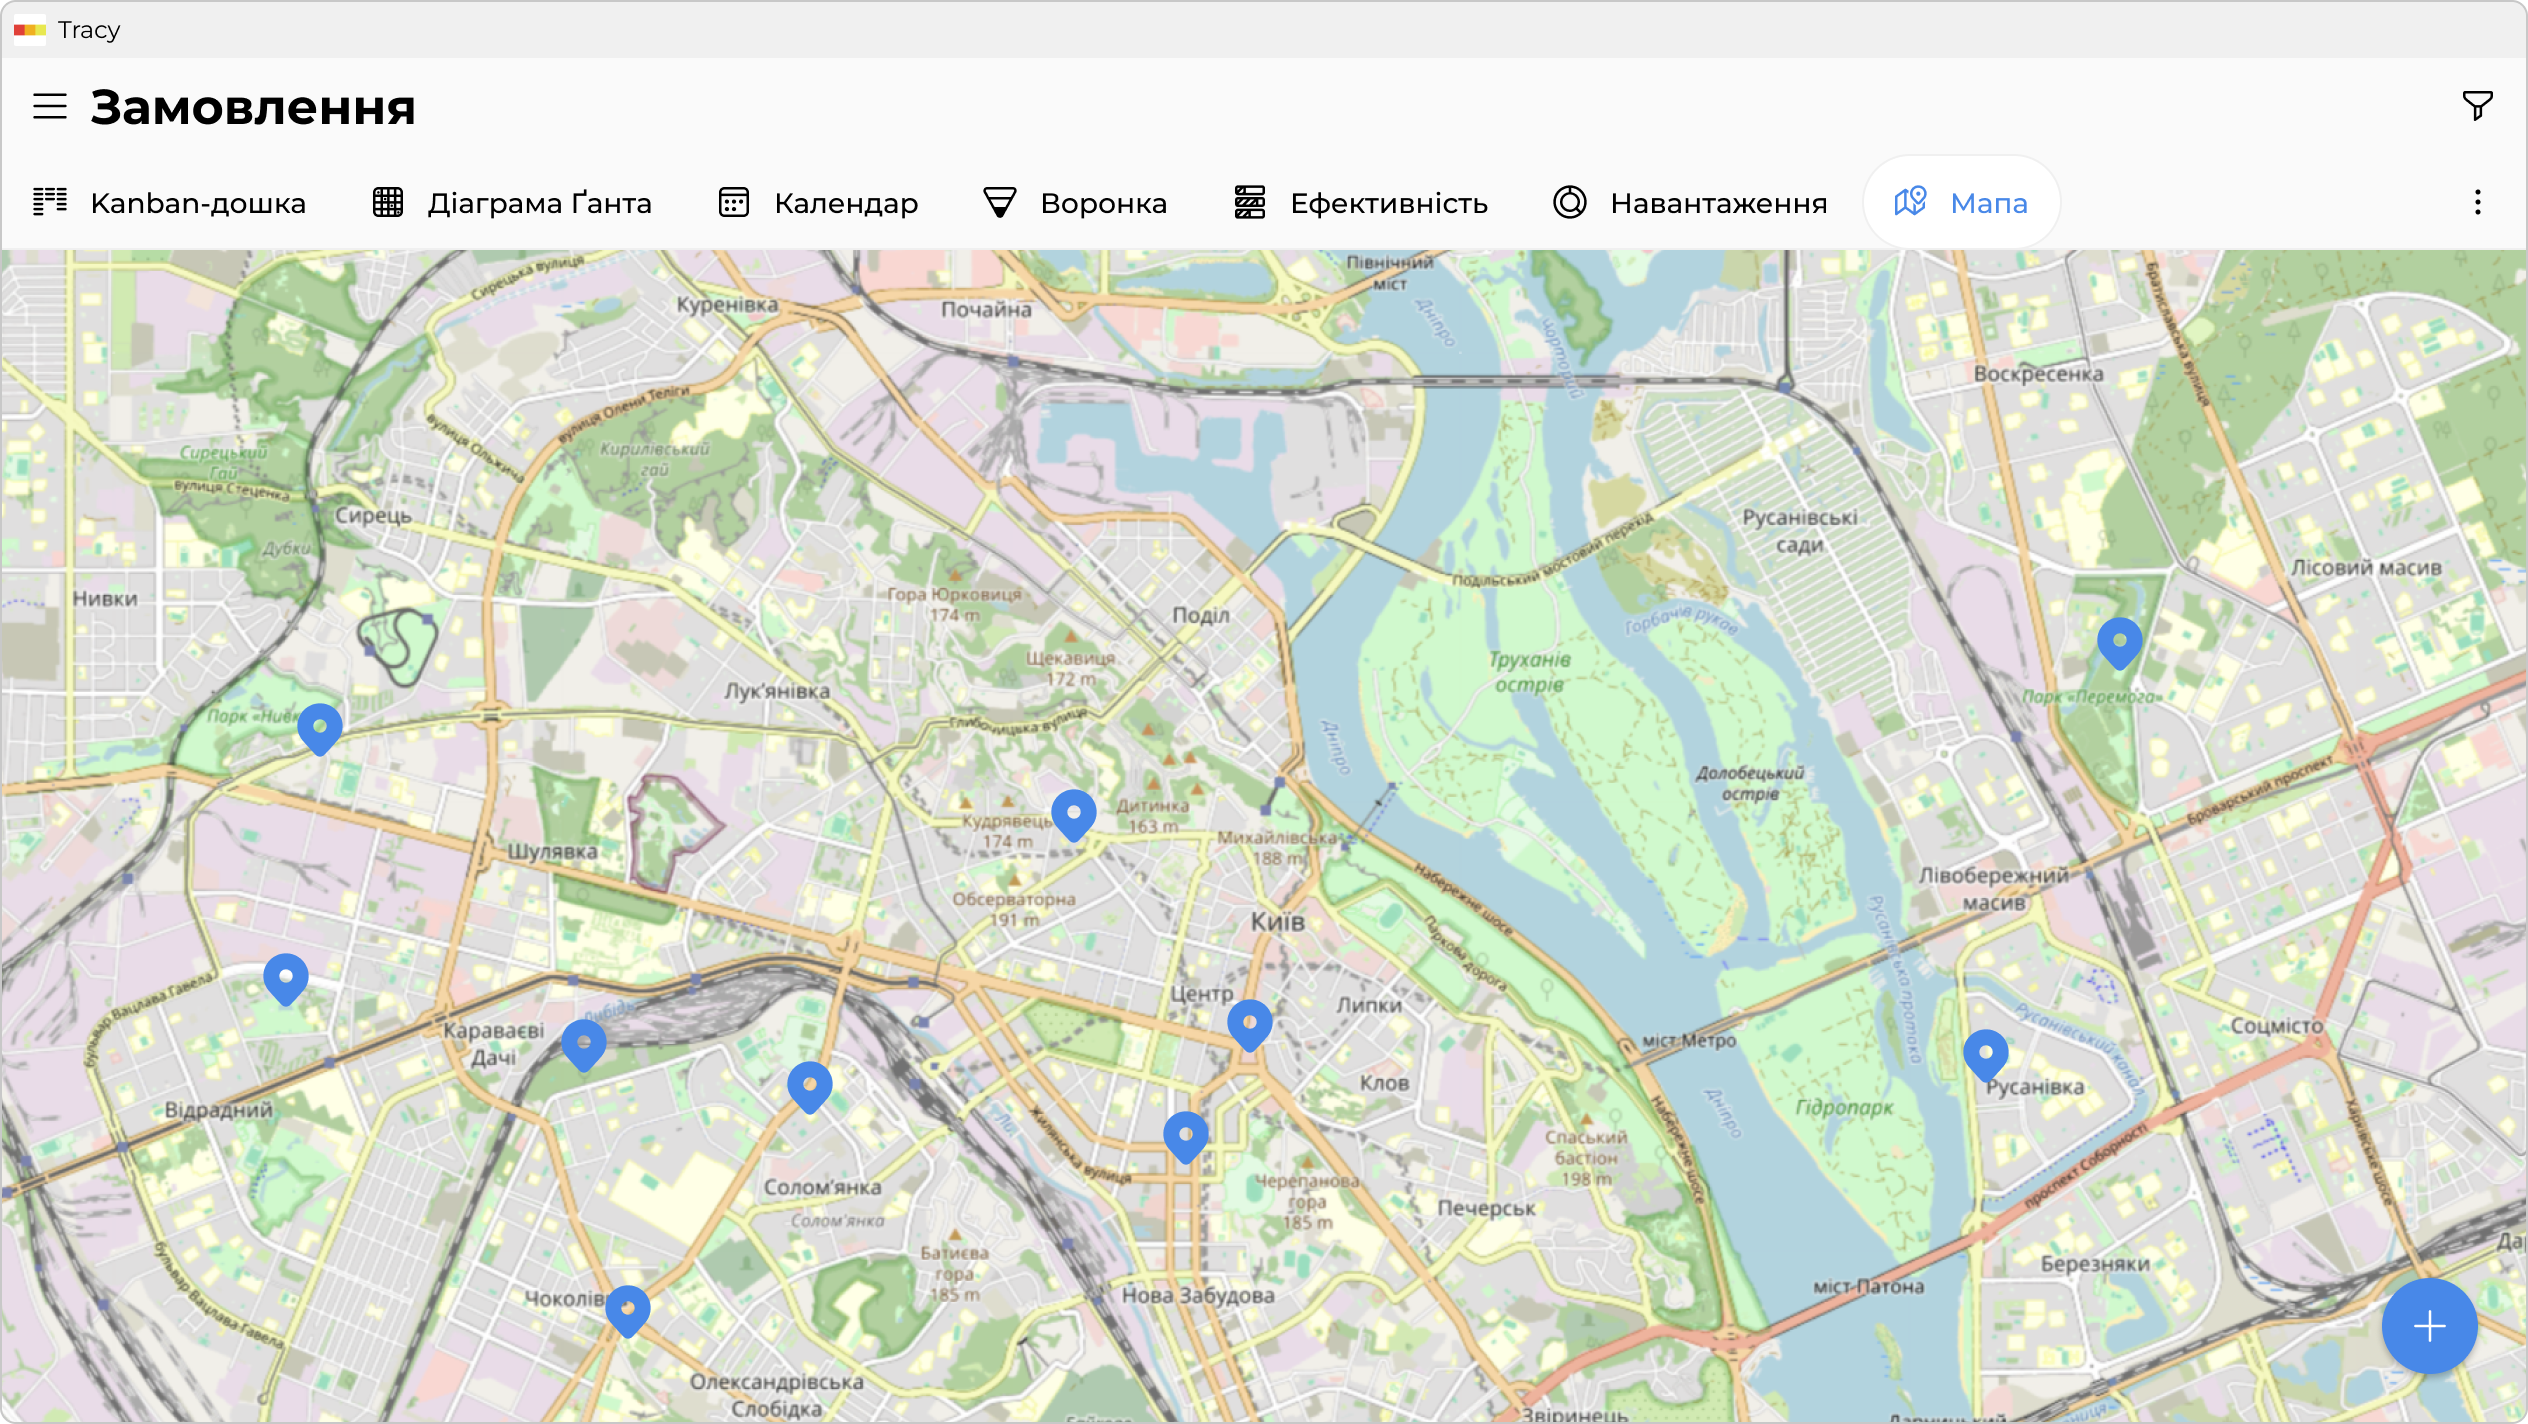Open the Ефективність tab

1360,203
